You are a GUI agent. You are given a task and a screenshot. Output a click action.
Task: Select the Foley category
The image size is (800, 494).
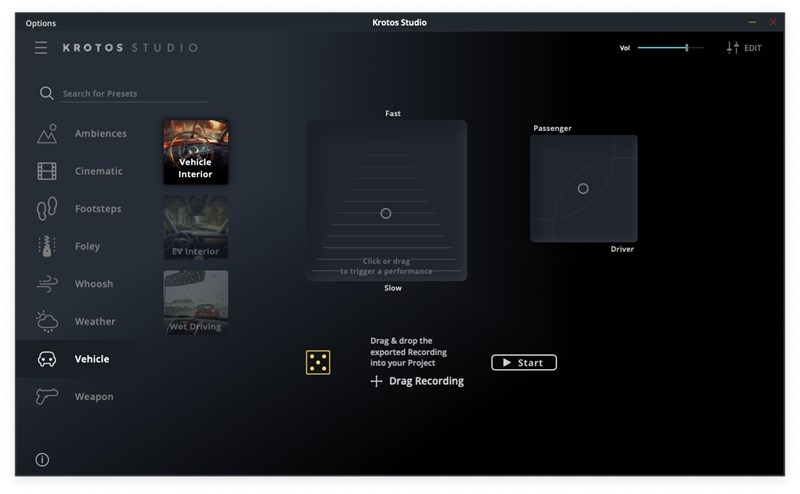click(87, 246)
